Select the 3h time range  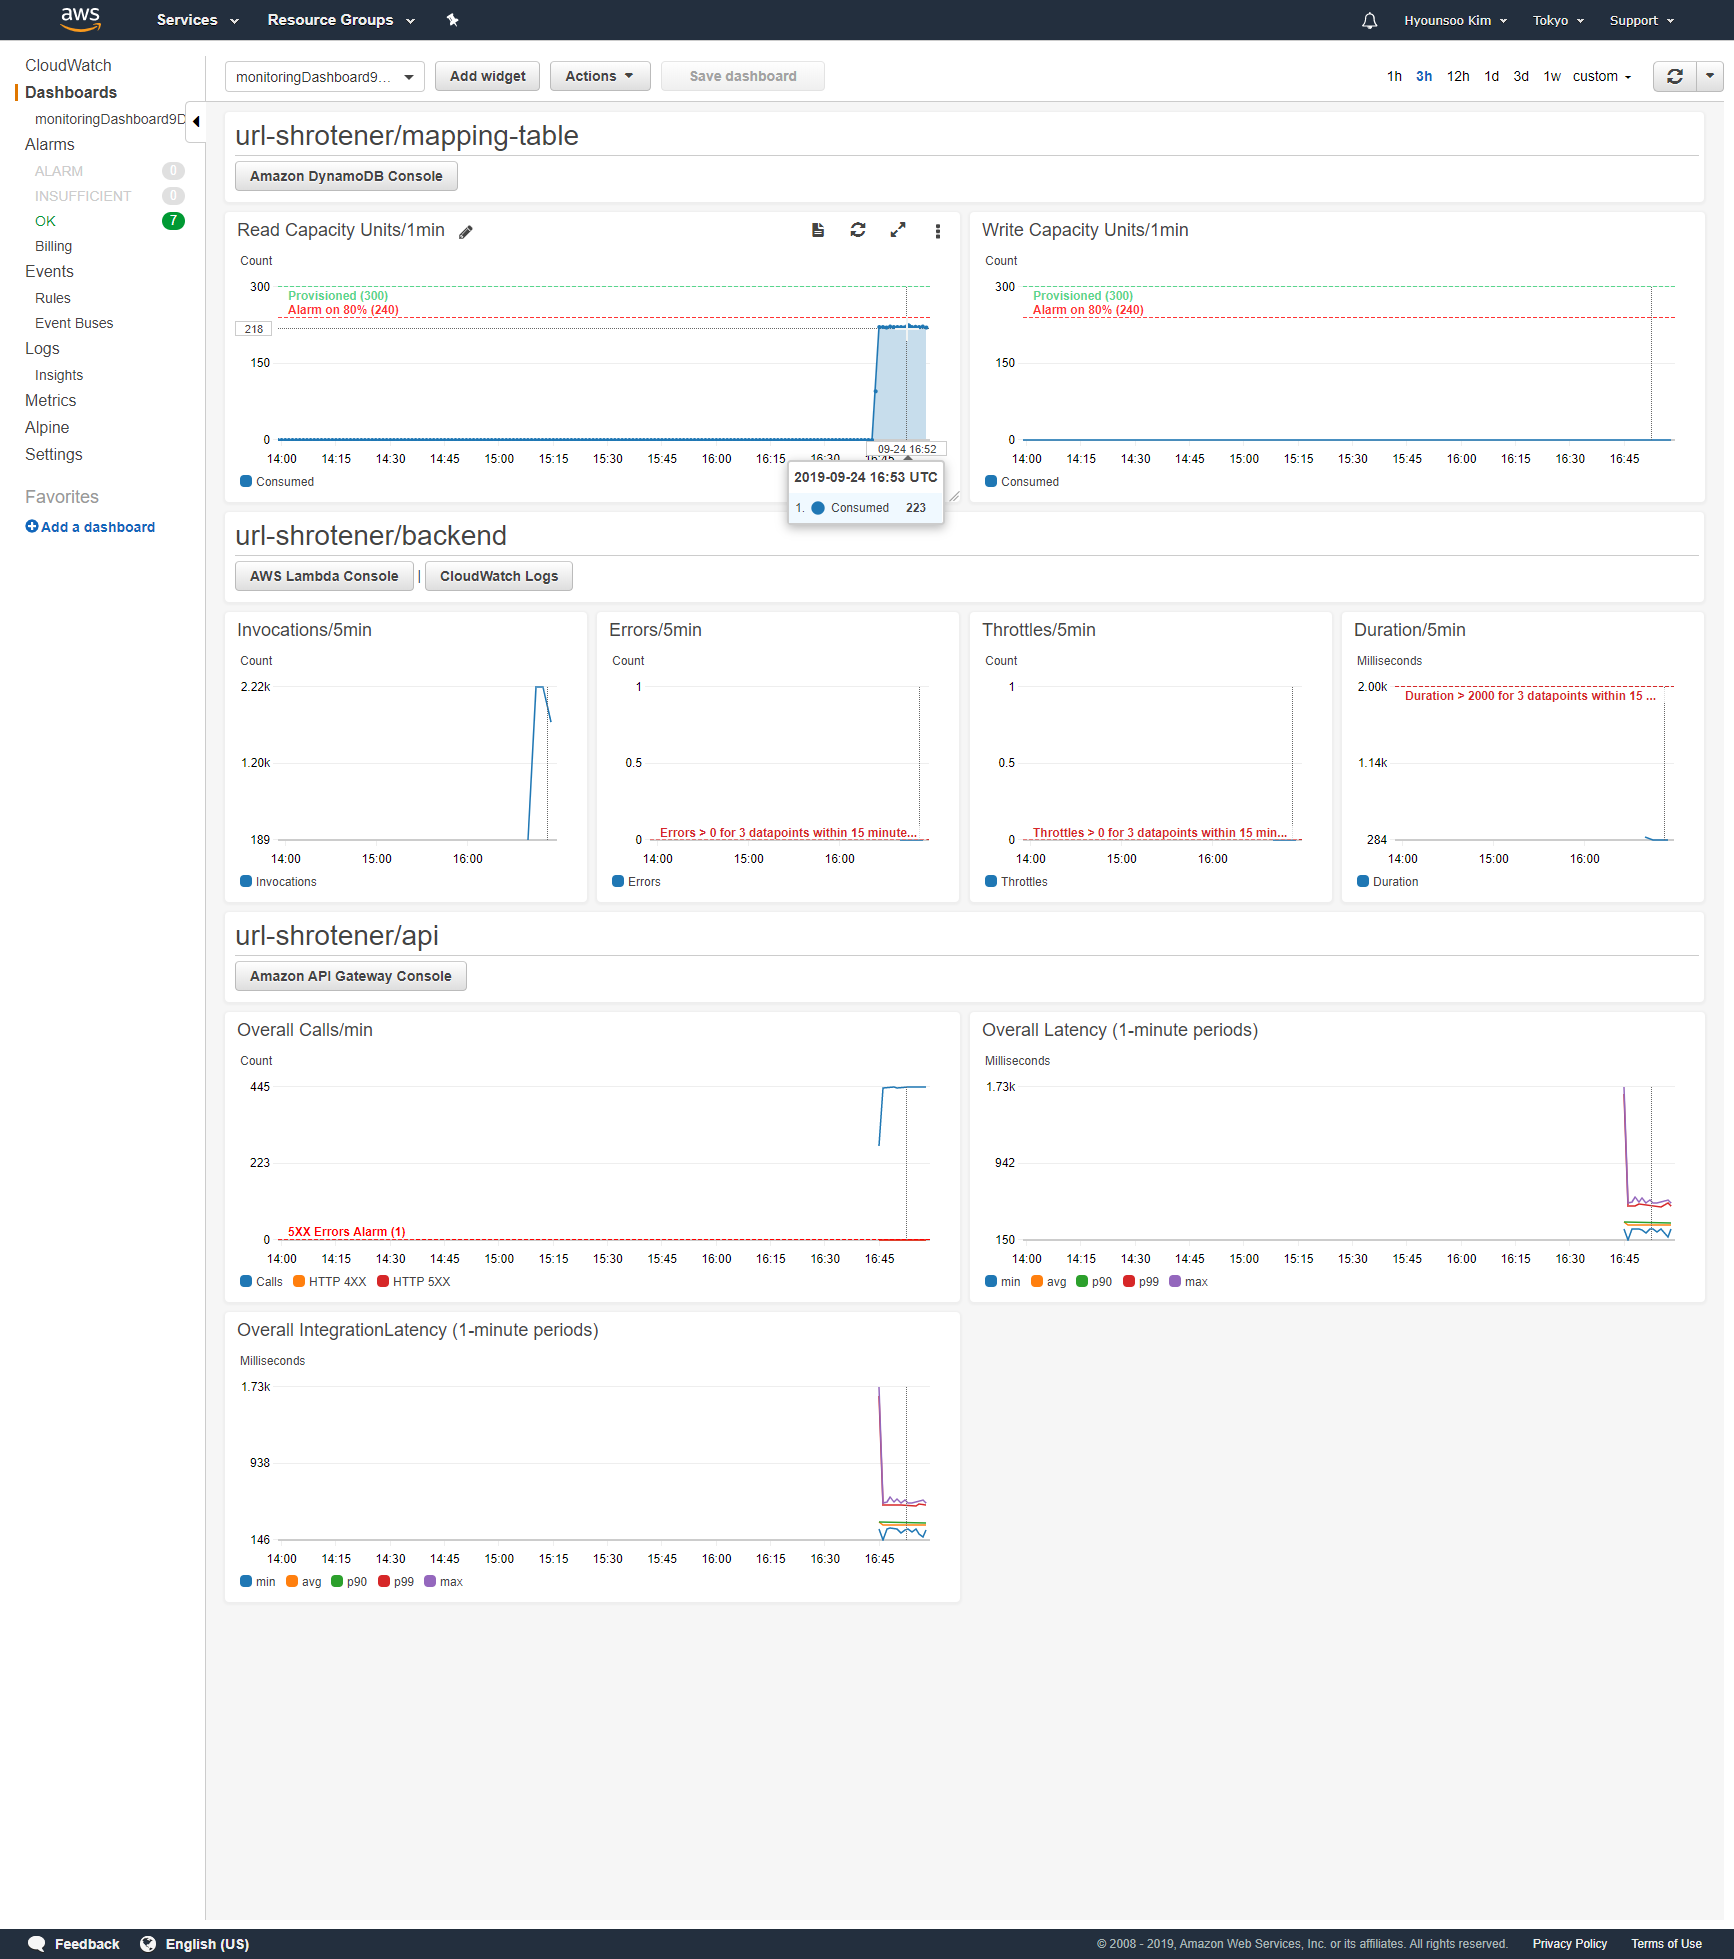pyautogui.click(x=1424, y=76)
